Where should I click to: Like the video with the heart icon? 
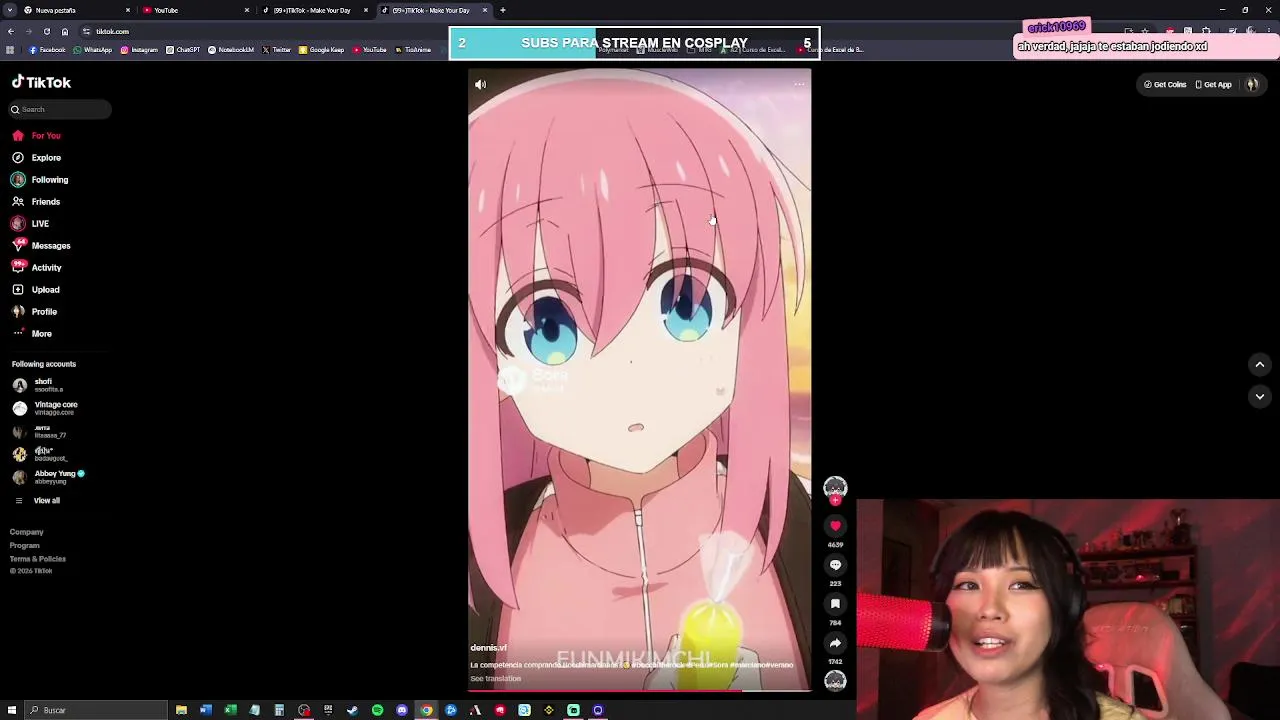point(835,526)
